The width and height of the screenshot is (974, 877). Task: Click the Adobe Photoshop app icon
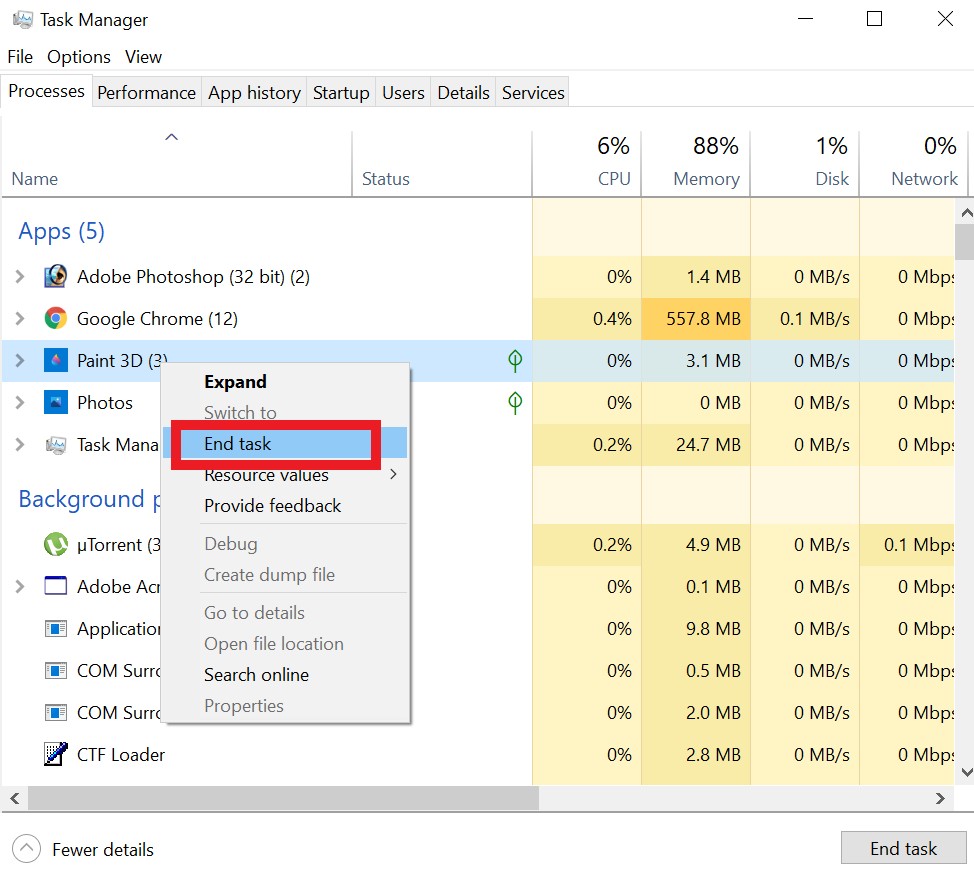(x=55, y=276)
